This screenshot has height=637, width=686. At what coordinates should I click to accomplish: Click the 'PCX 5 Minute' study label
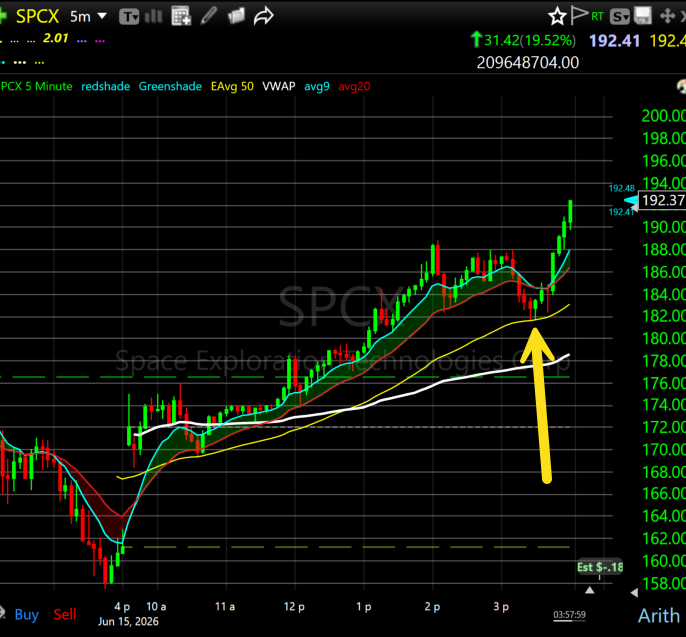(36, 86)
